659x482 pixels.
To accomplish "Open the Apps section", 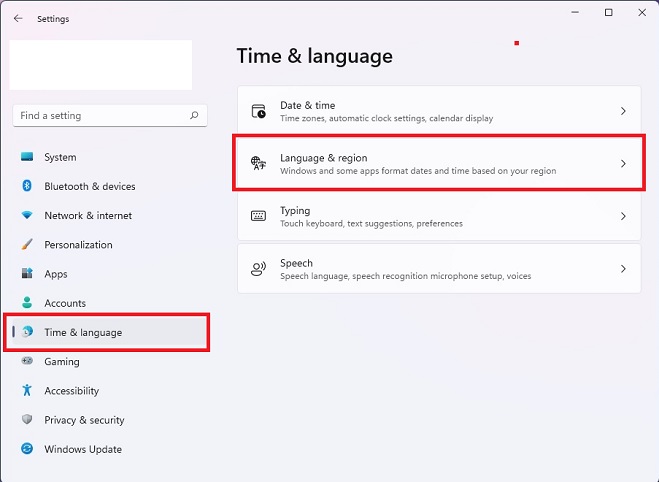I will tap(56, 274).
